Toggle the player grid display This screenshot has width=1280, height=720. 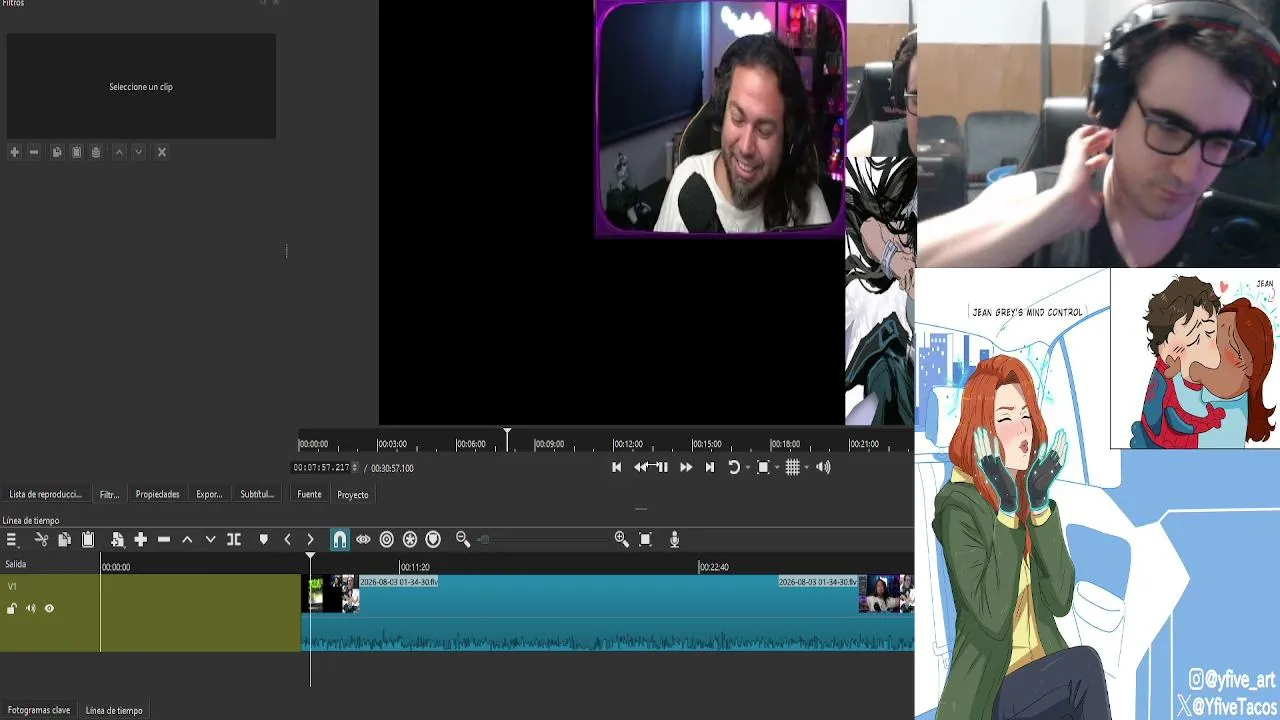click(792, 467)
